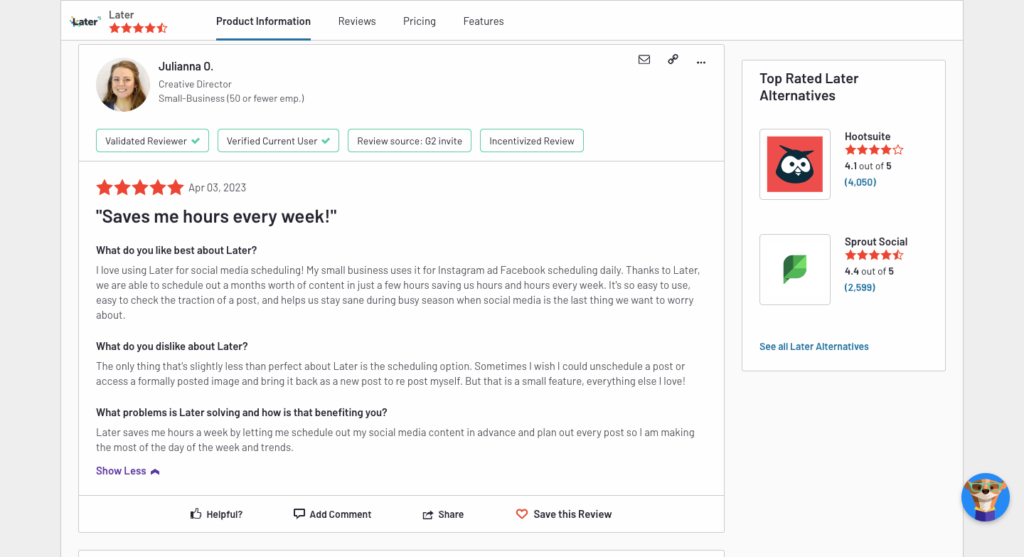Click Add Comment button
Screen dimensions: 1024x557
332,514
